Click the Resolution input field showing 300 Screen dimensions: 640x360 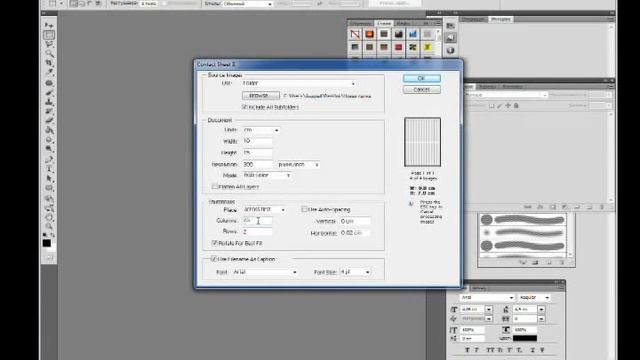pyautogui.click(x=257, y=164)
